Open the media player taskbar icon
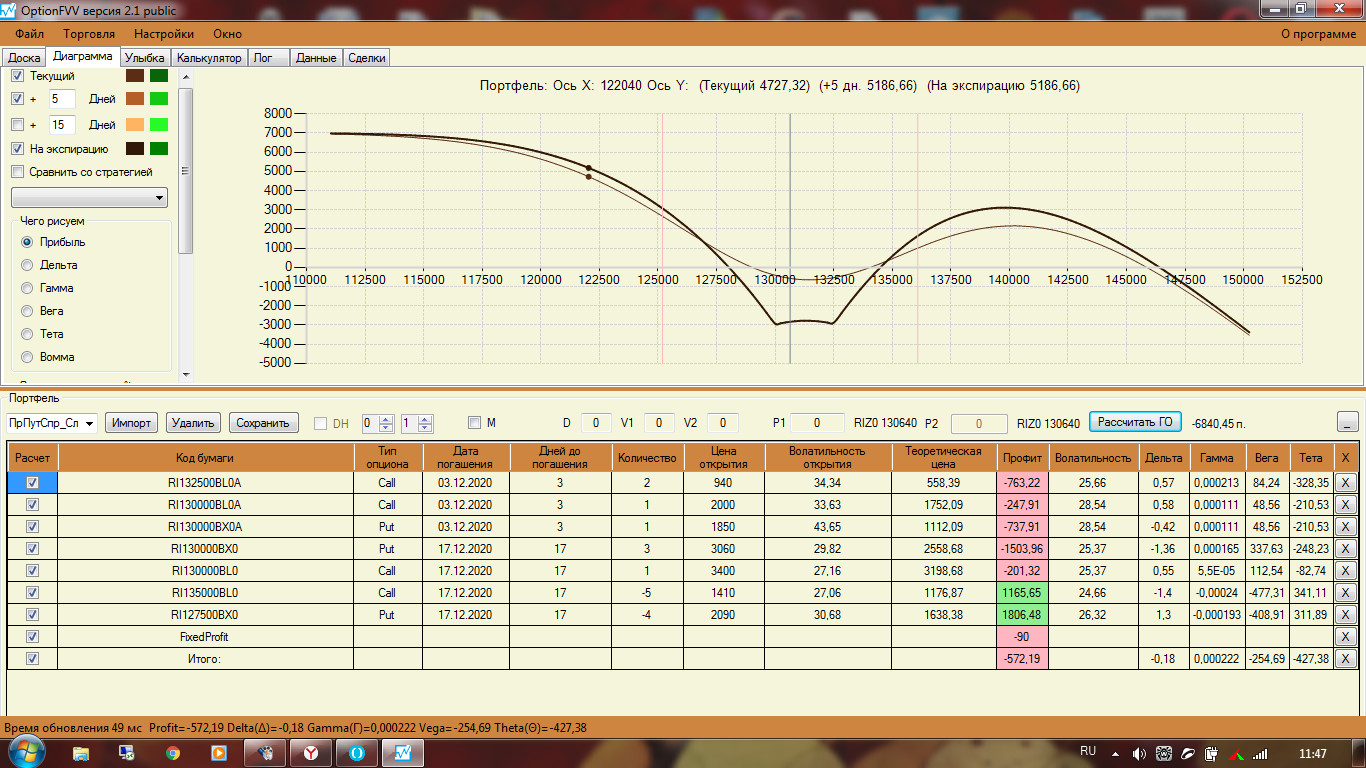The width and height of the screenshot is (1366, 768). (x=219, y=752)
